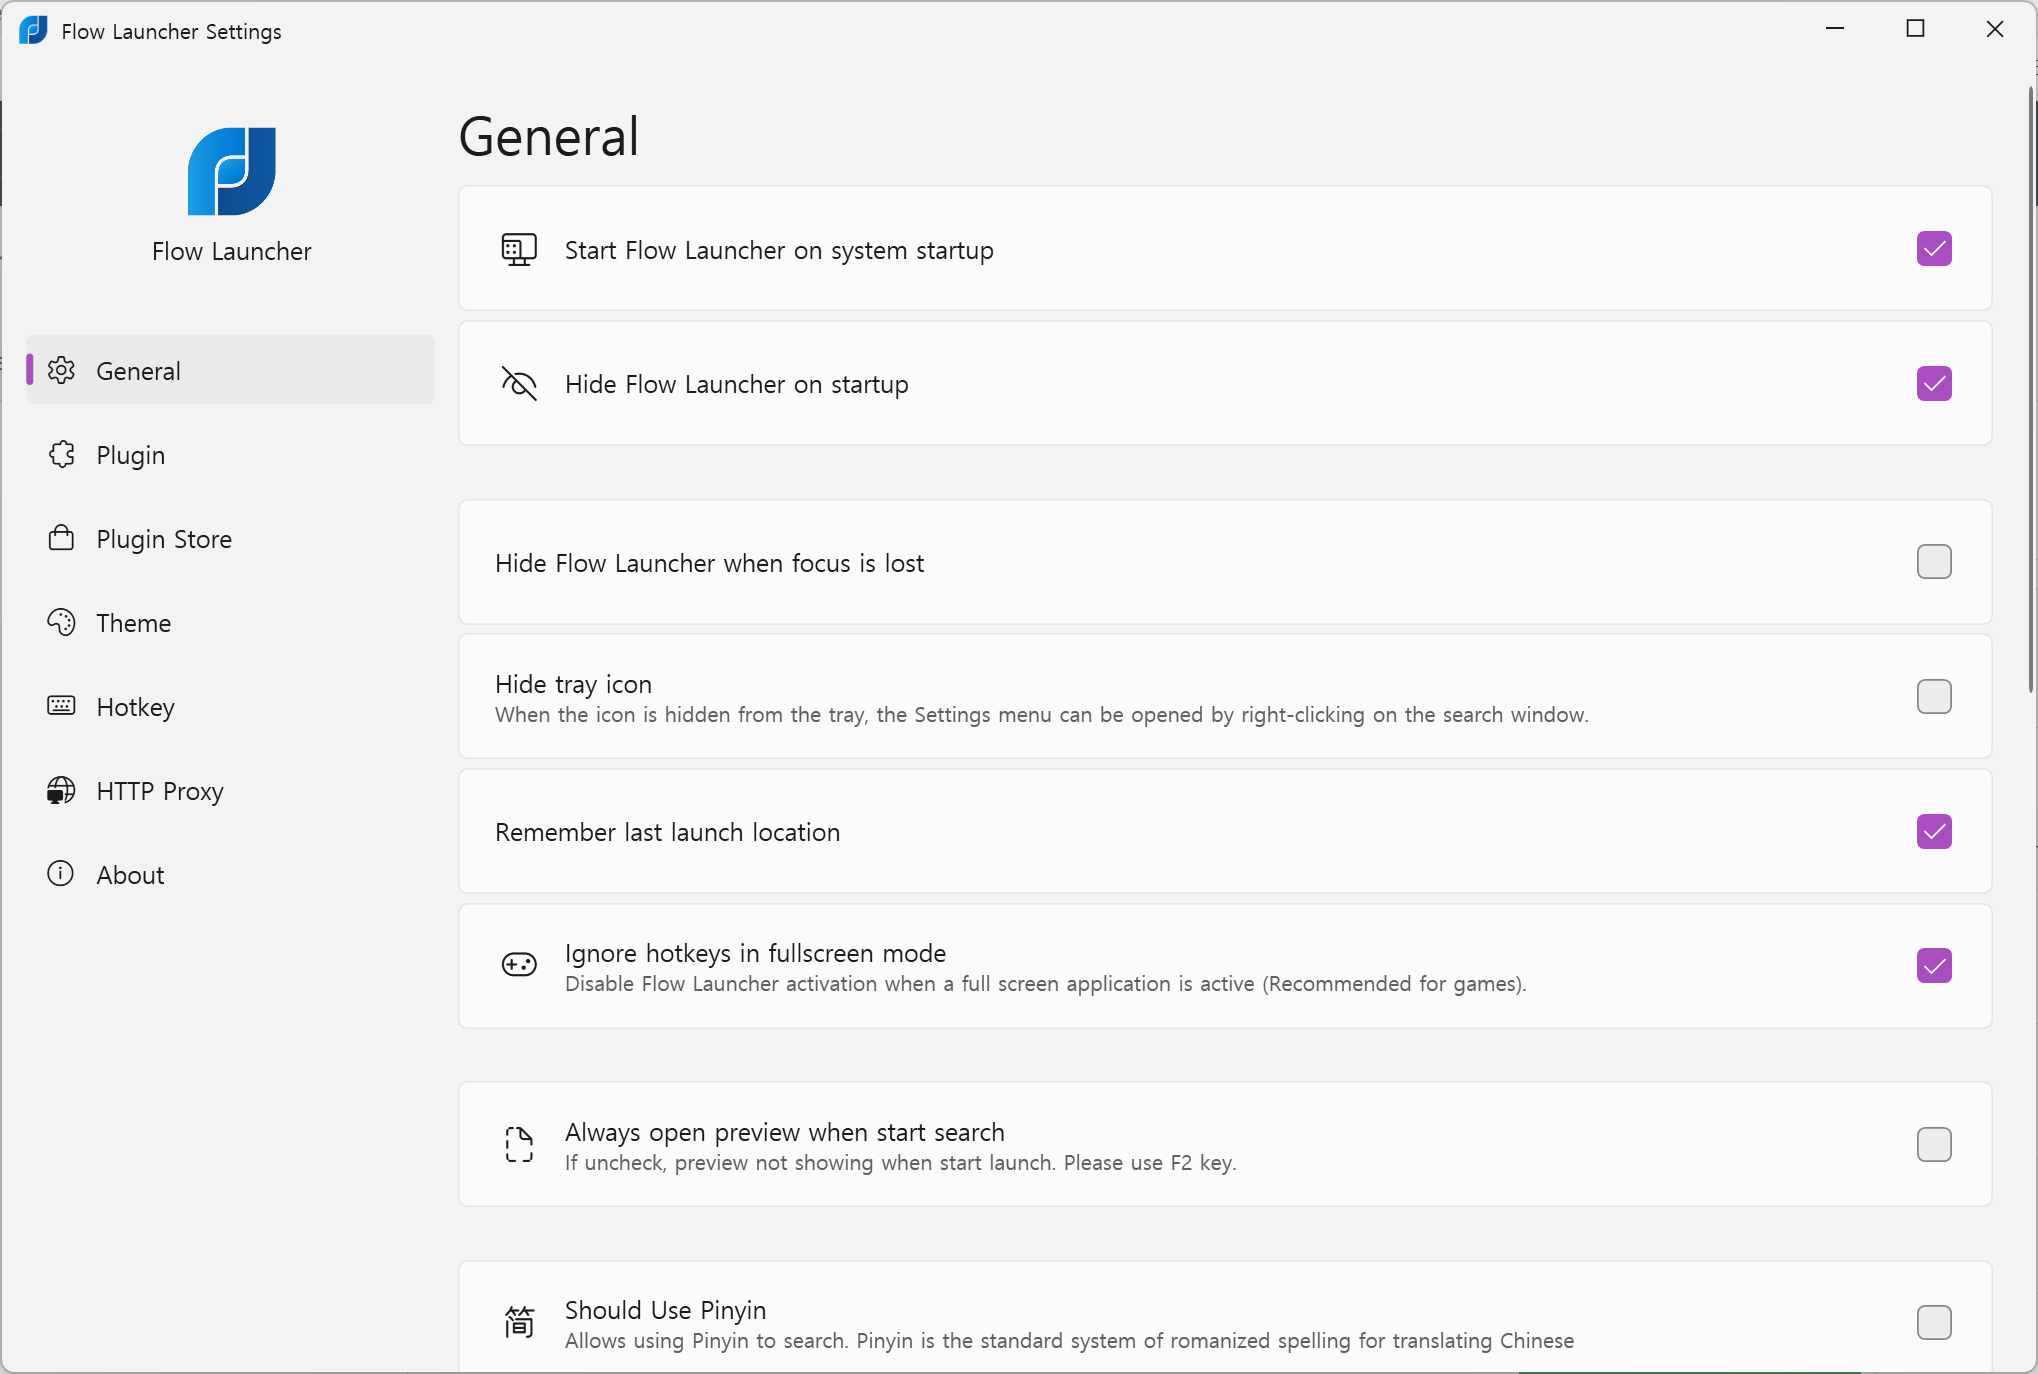2038x1374 pixels.
Task: Uncheck Remember last launch location
Action: point(1933,832)
